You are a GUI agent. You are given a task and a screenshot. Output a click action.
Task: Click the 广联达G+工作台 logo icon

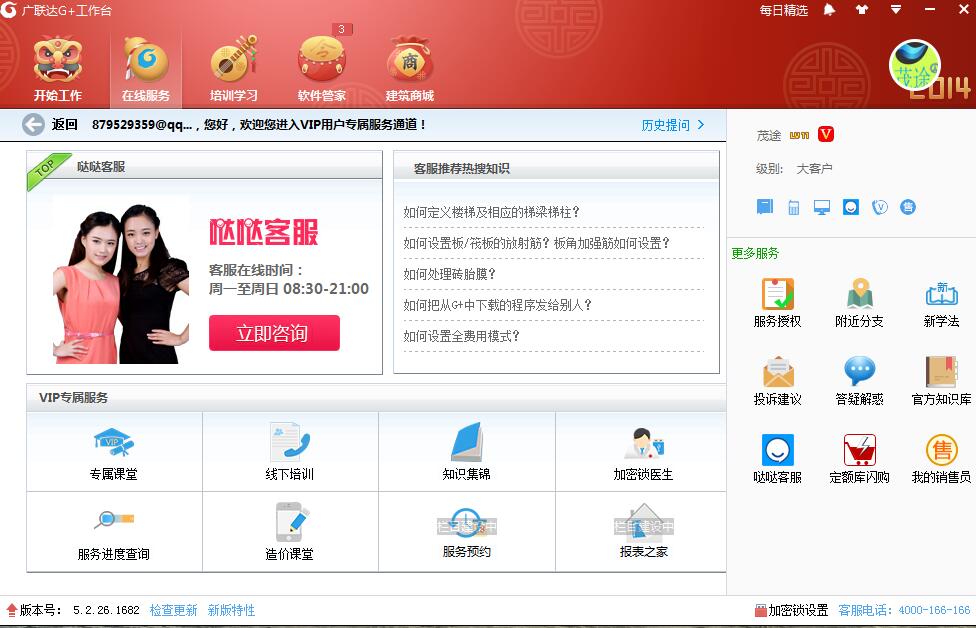8,10
